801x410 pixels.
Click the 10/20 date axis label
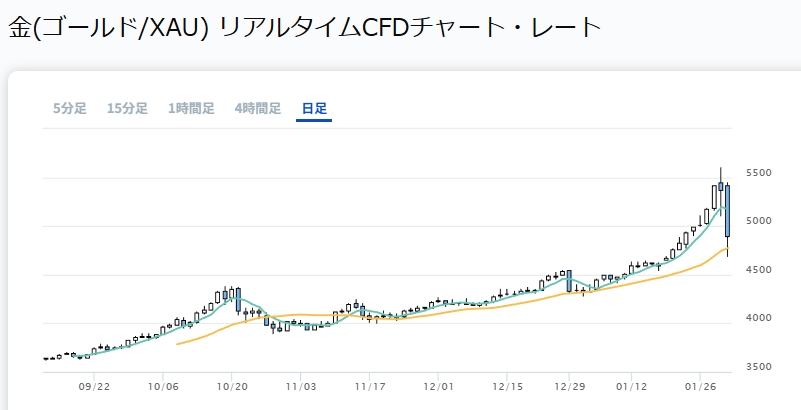(231, 385)
